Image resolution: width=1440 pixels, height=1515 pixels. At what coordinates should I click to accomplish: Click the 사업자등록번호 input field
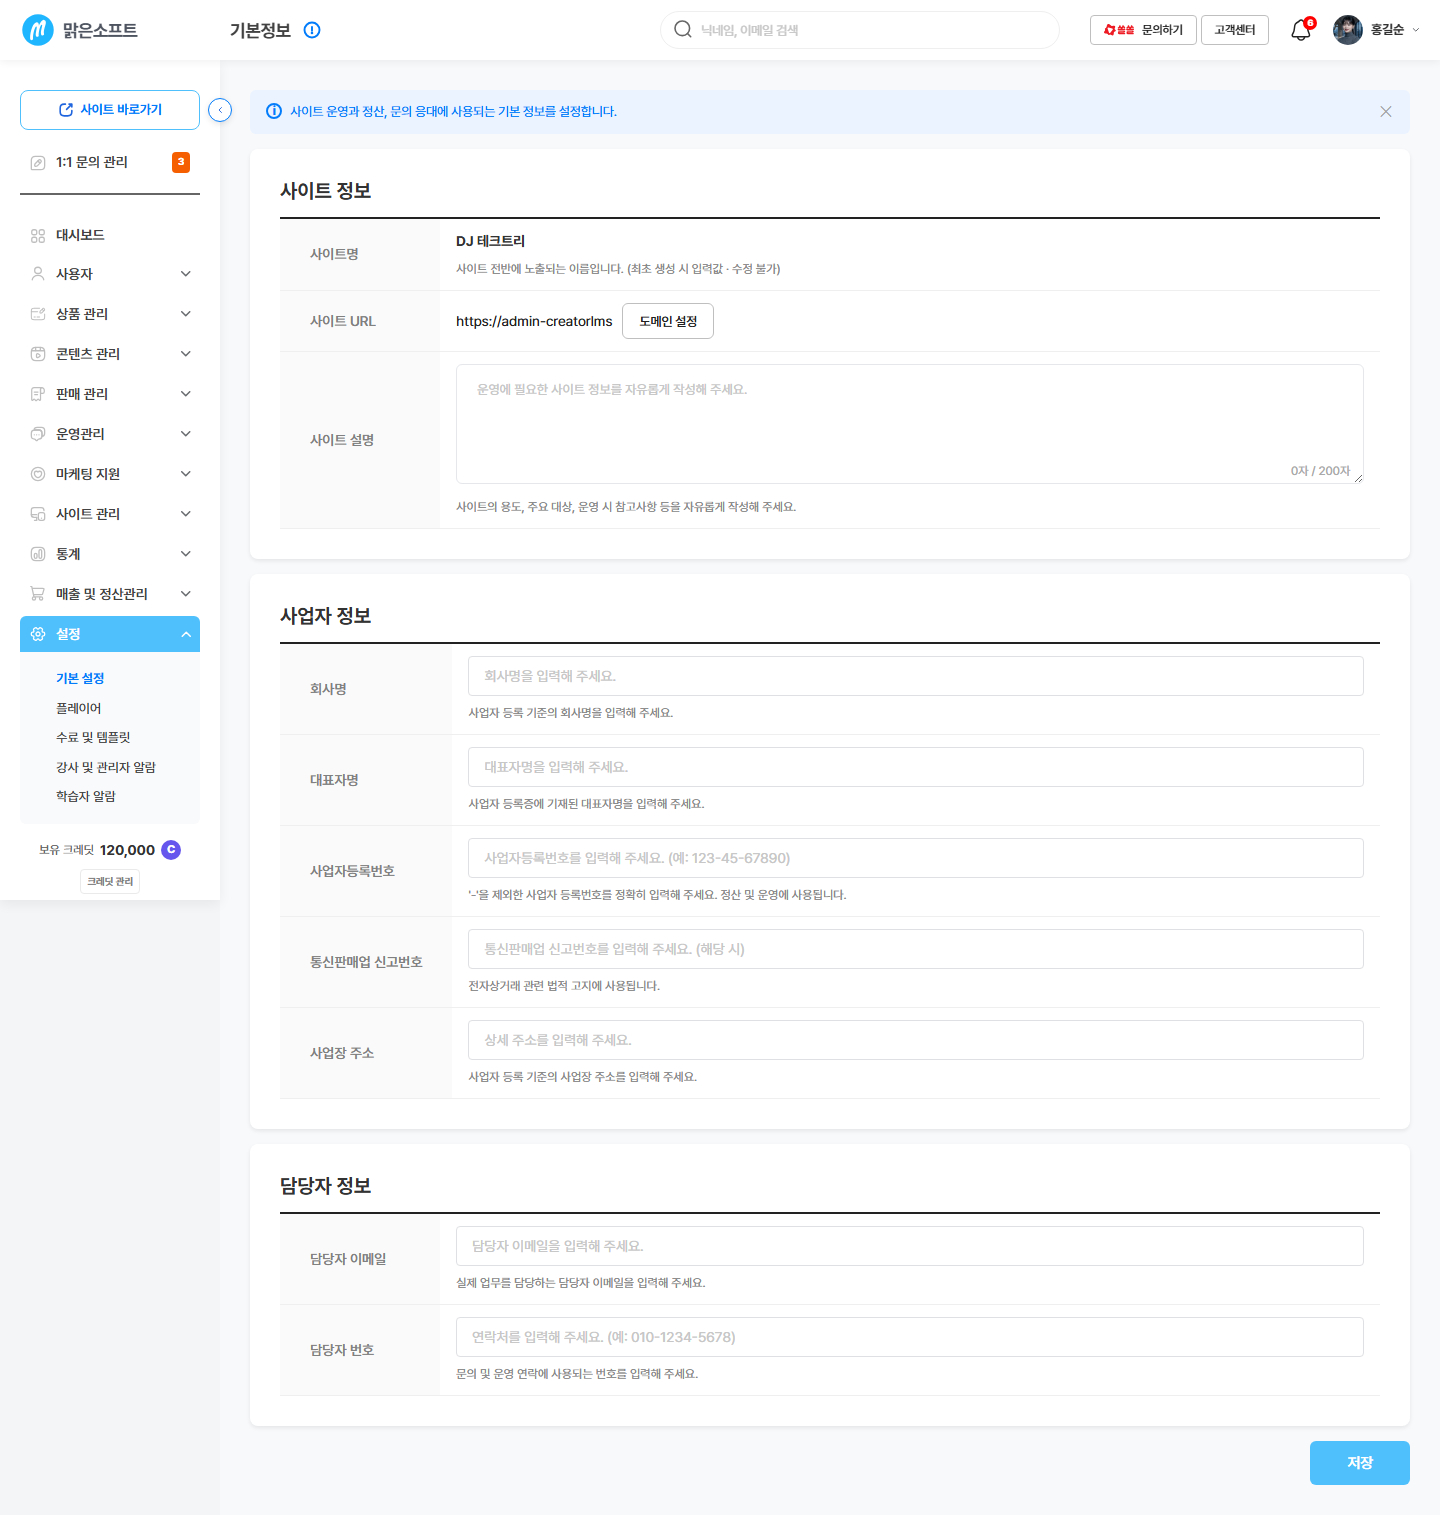click(x=916, y=858)
